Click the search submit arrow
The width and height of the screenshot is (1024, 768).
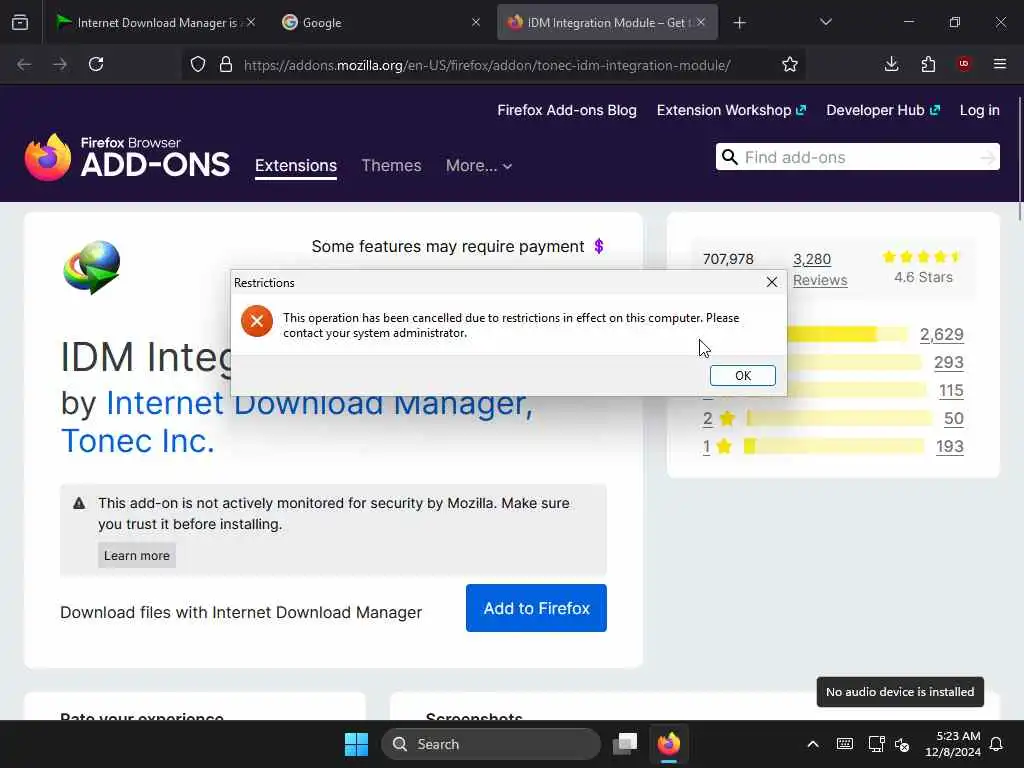pyautogui.click(x=987, y=157)
